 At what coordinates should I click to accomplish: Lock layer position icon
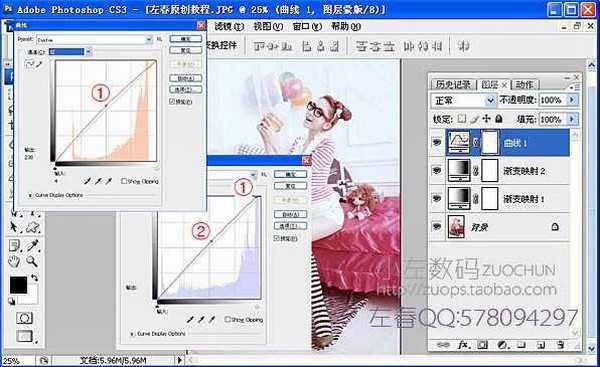[x=486, y=119]
